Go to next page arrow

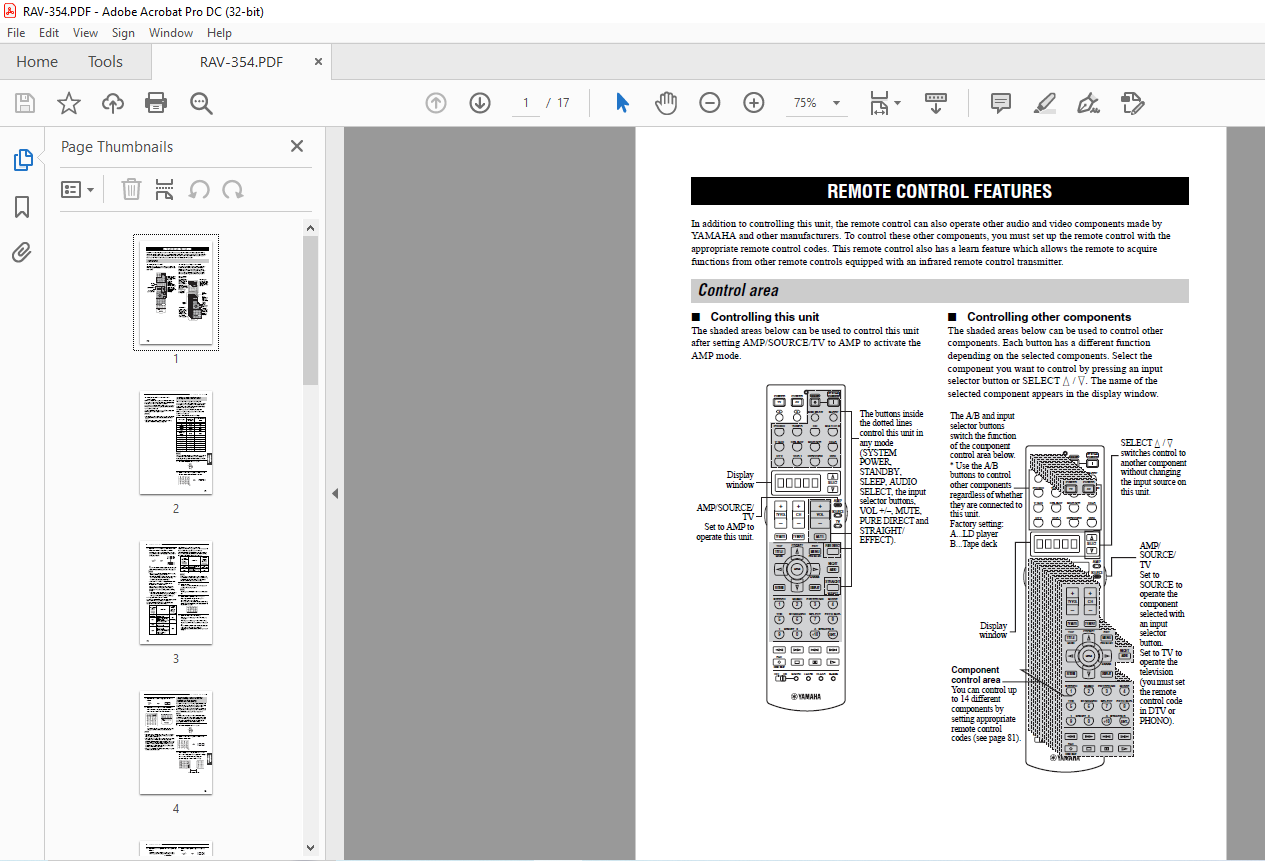(x=480, y=103)
